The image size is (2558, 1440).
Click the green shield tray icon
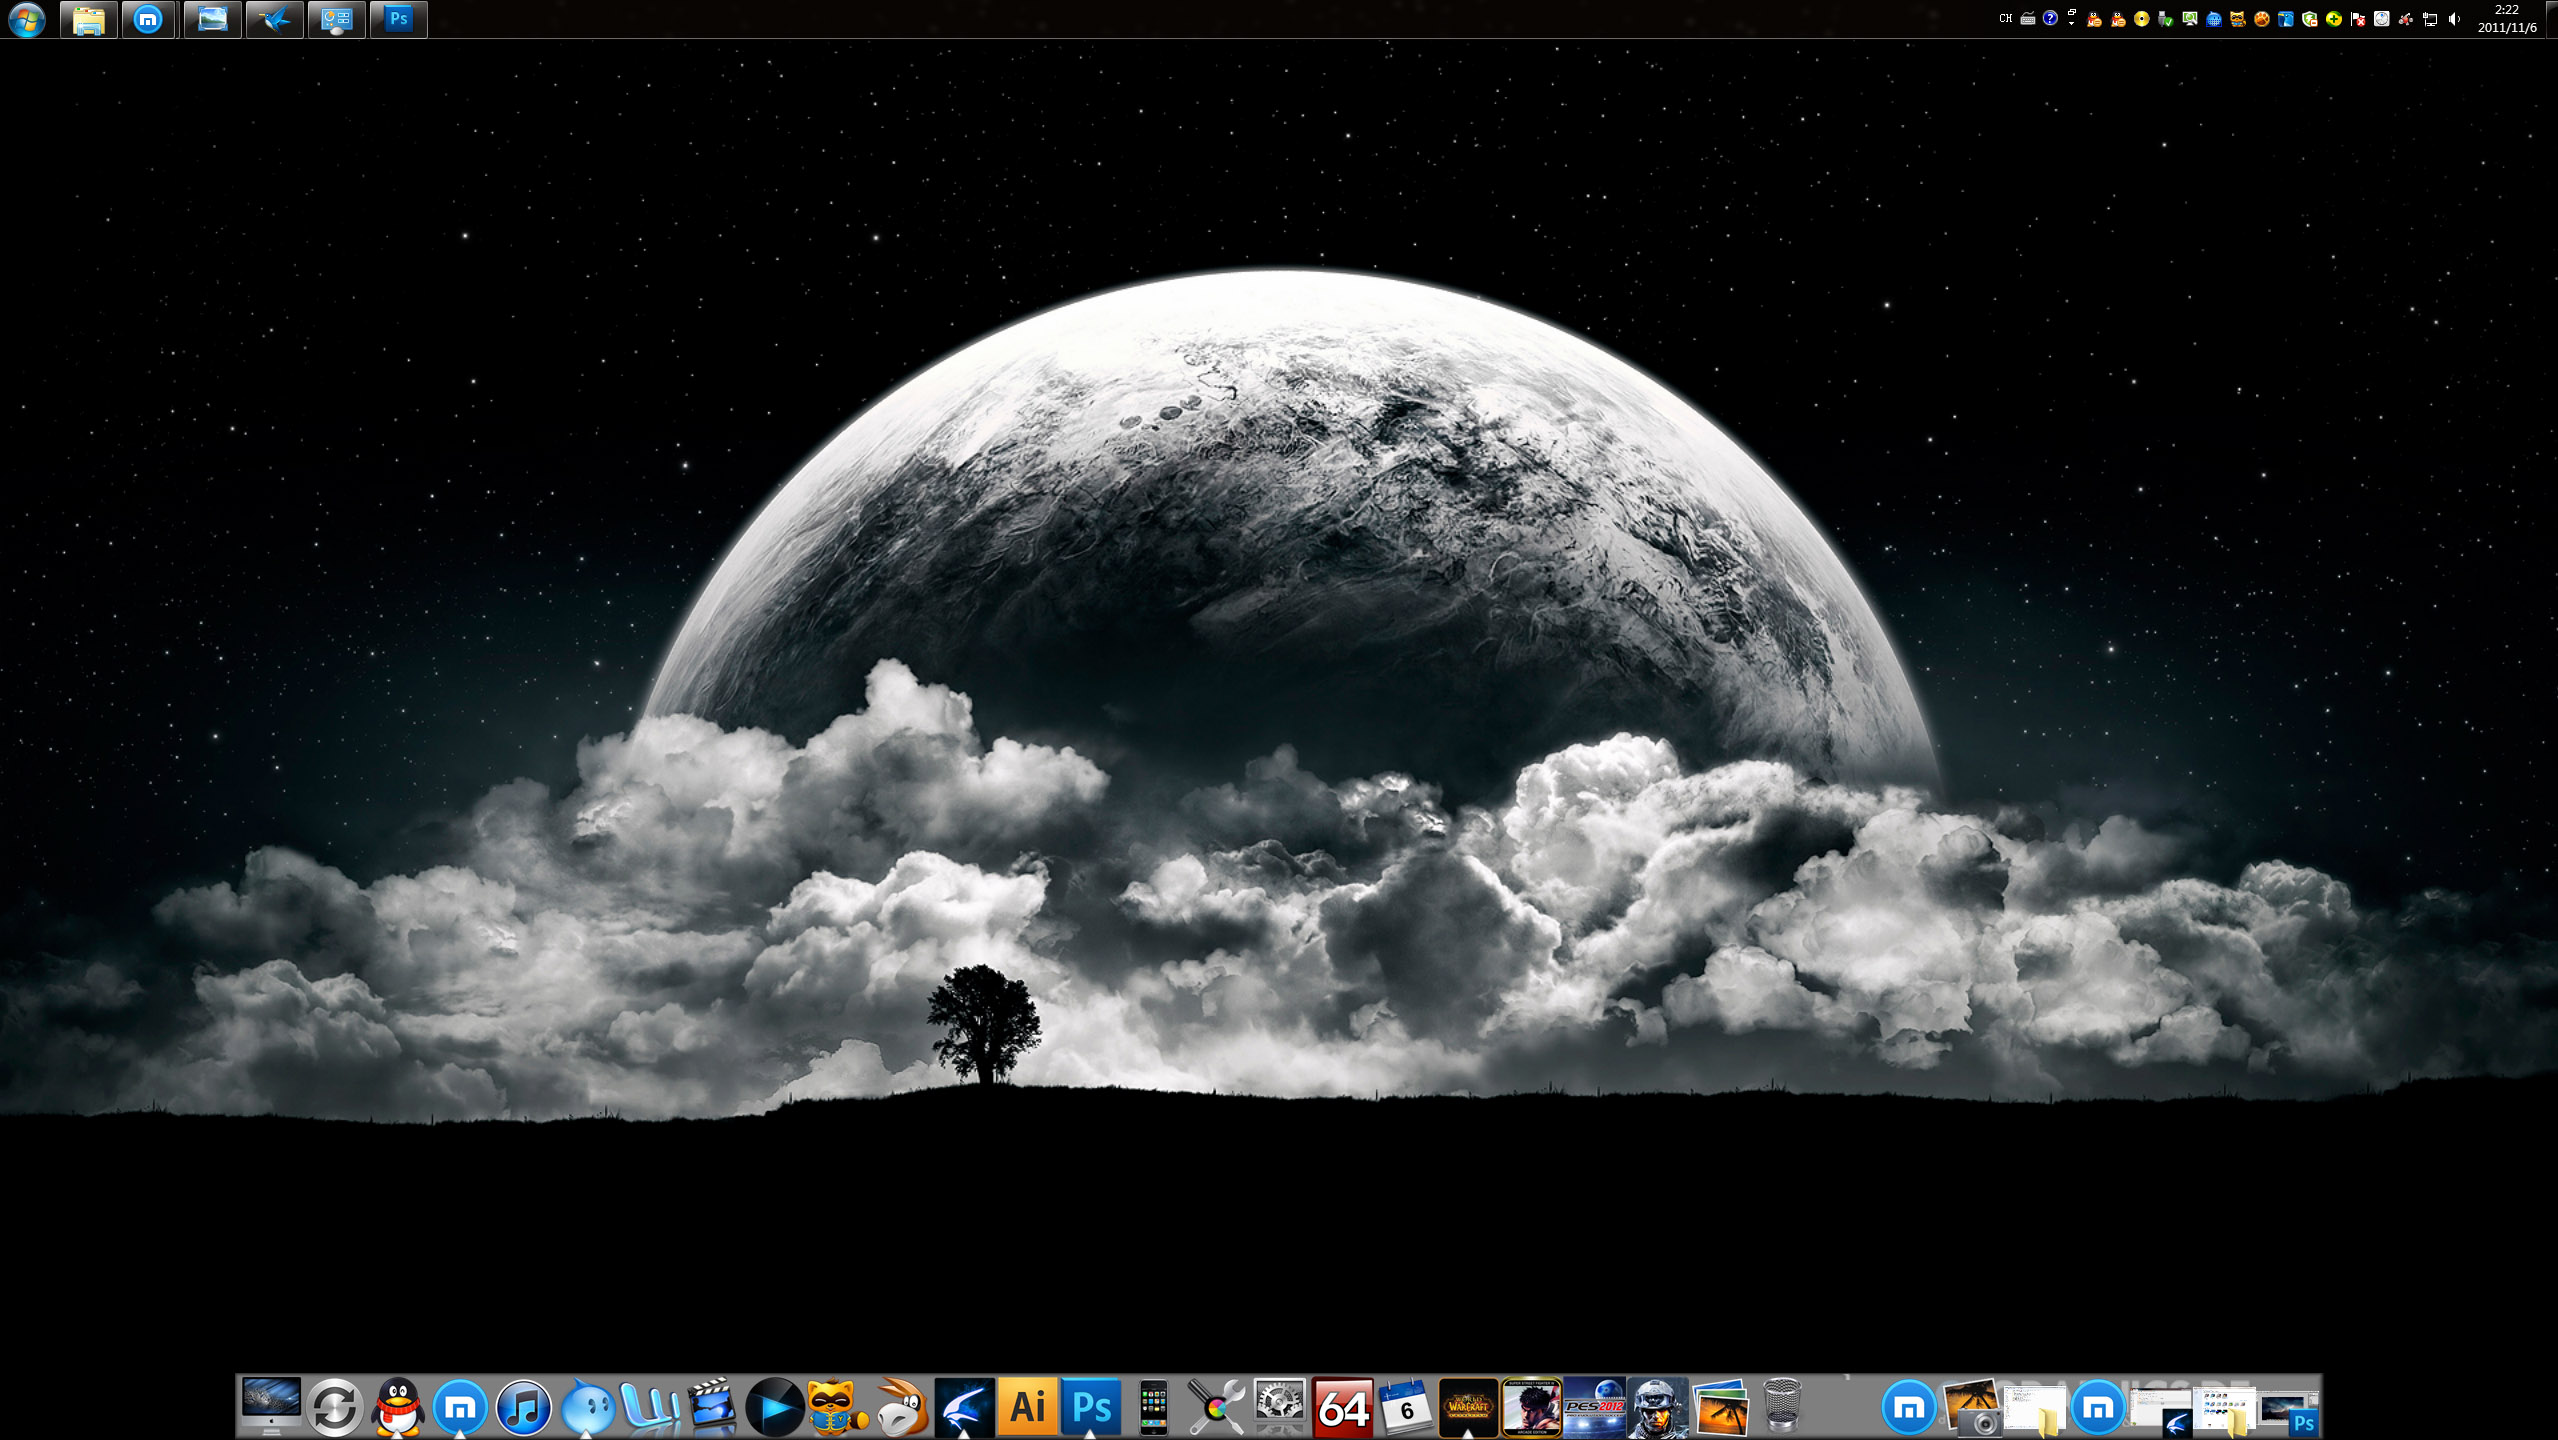[x=2310, y=19]
